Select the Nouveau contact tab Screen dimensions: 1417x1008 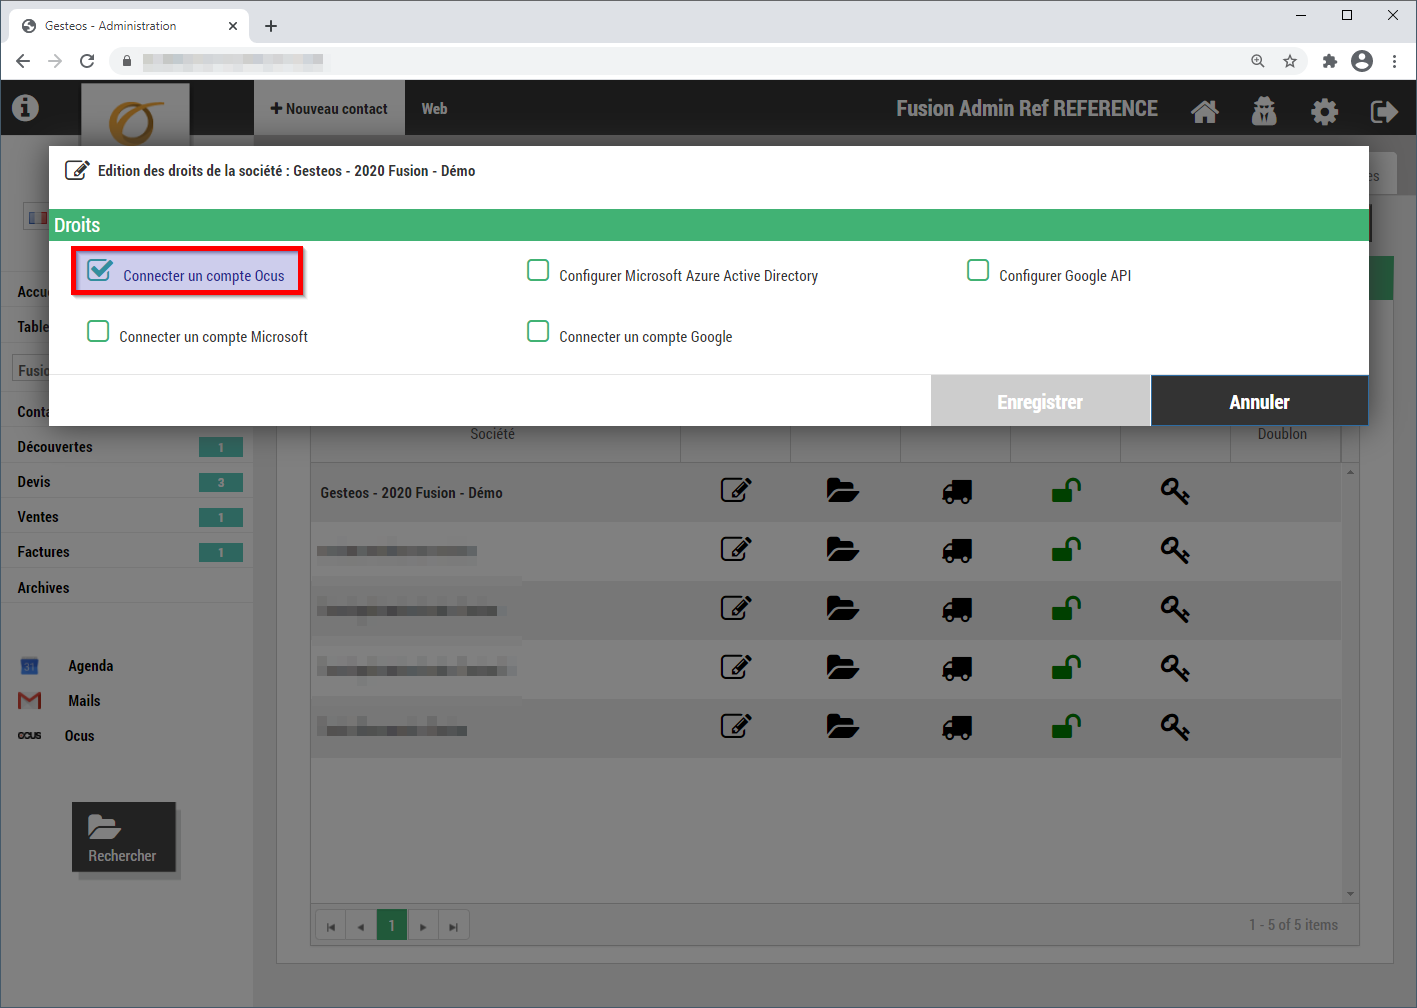point(329,109)
